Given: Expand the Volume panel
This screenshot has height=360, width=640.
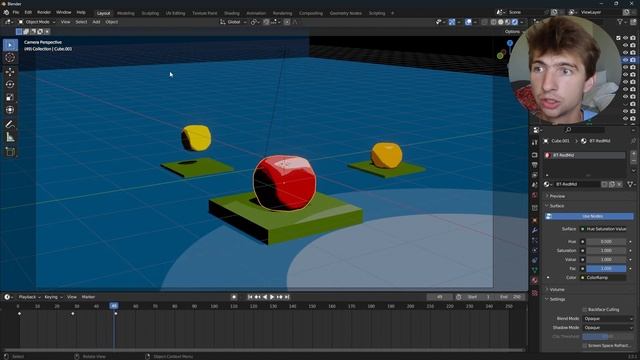Looking at the screenshot, I should (557, 290).
